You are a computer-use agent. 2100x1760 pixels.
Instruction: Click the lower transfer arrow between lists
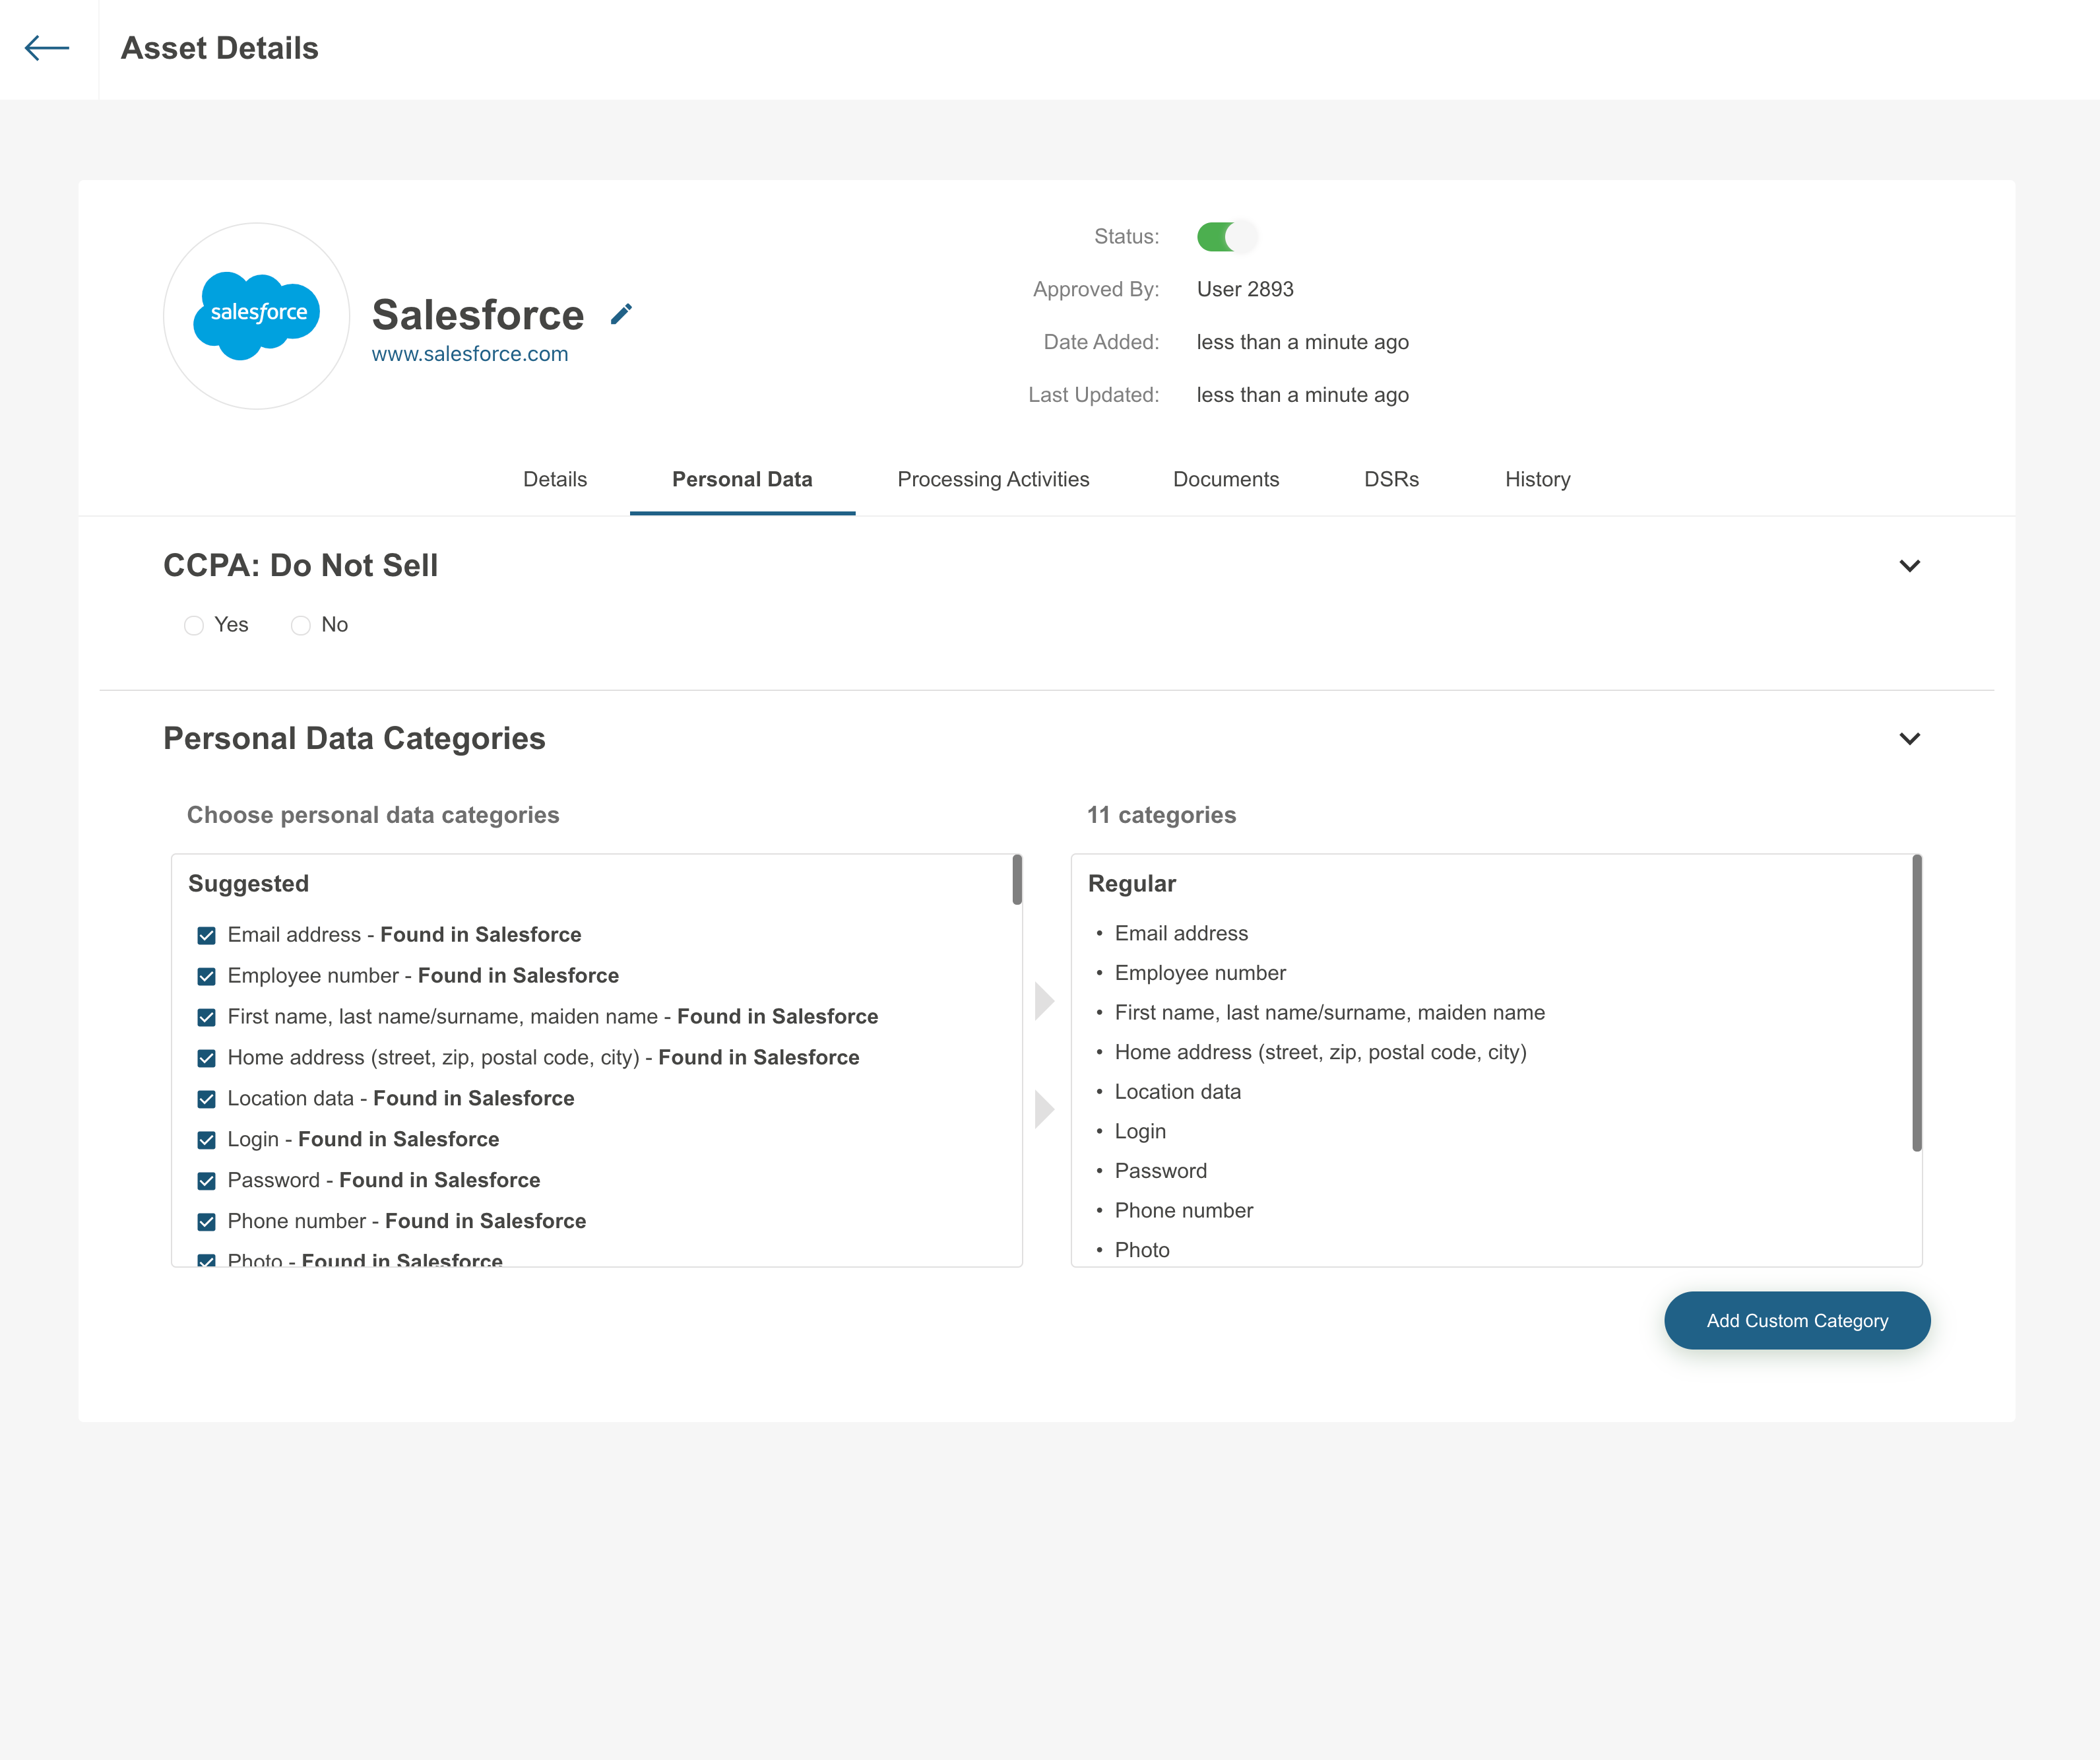[1044, 1108]
